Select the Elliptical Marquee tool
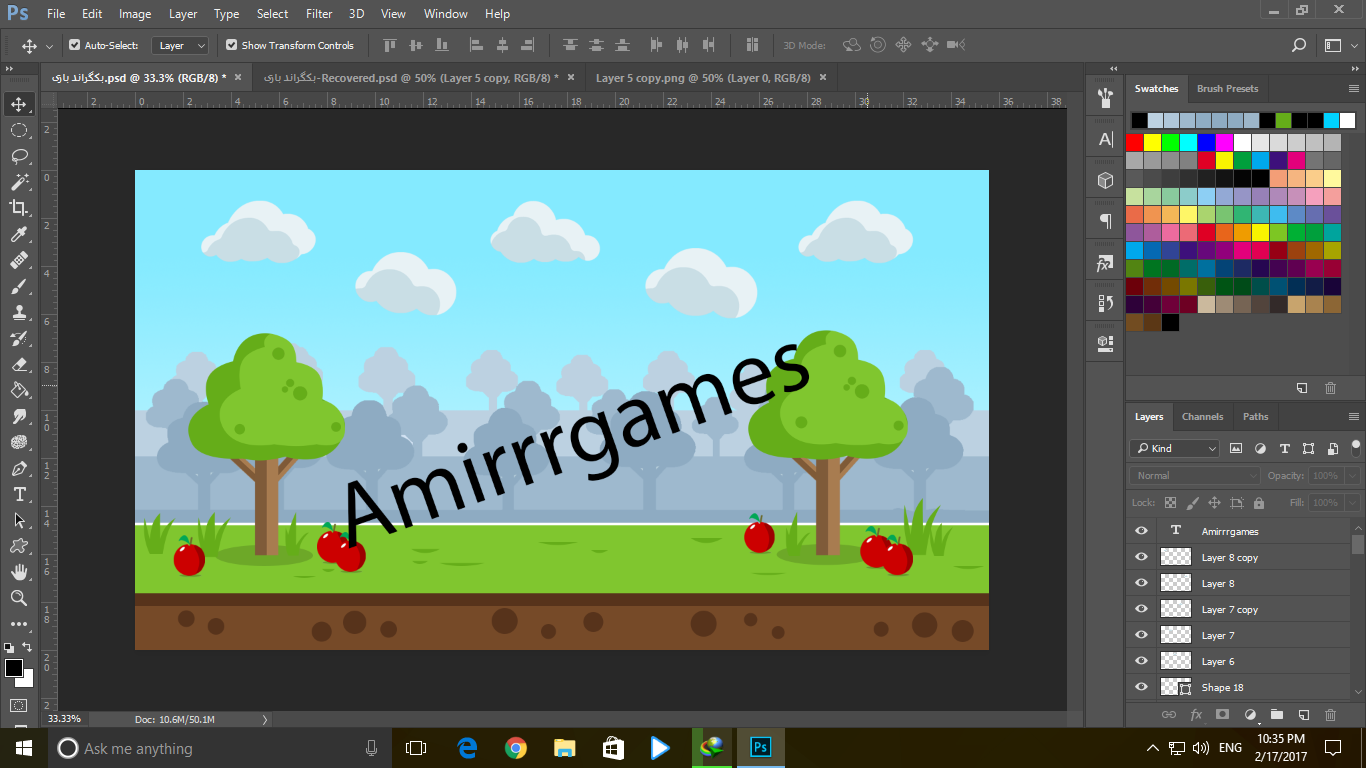This screenshot has height=768, width=1366. point(19,130)
